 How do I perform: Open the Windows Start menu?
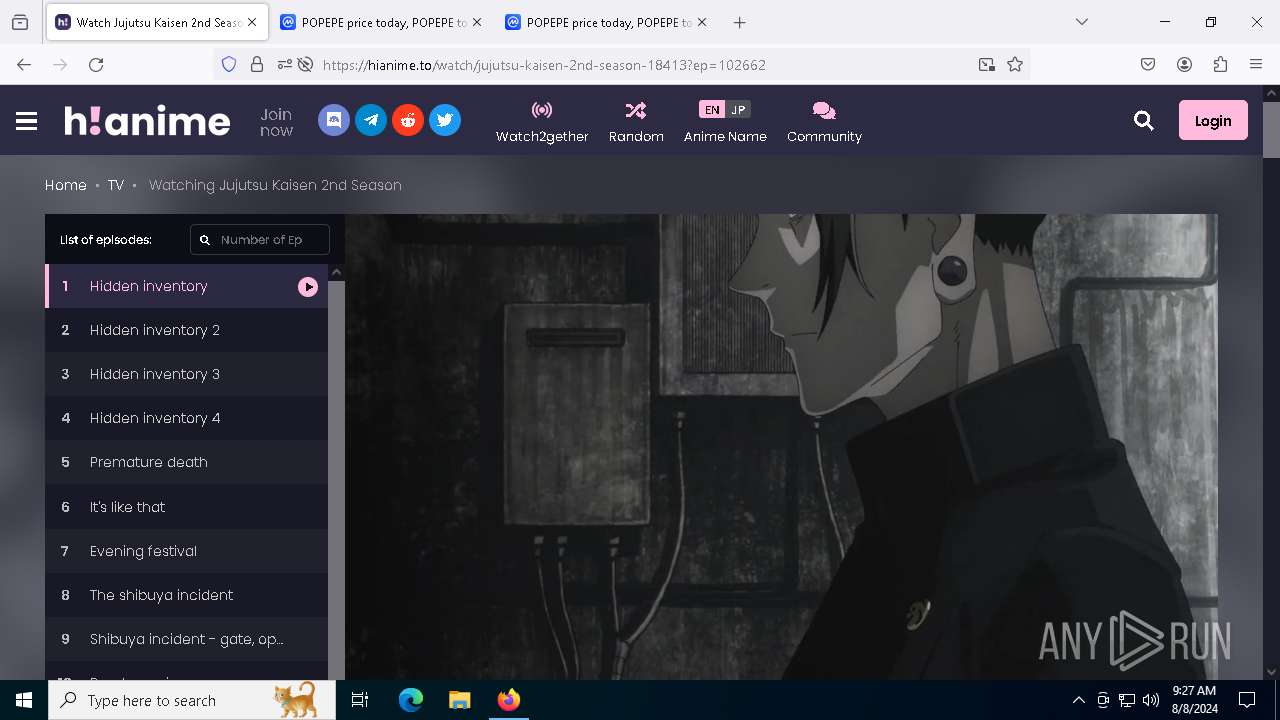(24, 700)
